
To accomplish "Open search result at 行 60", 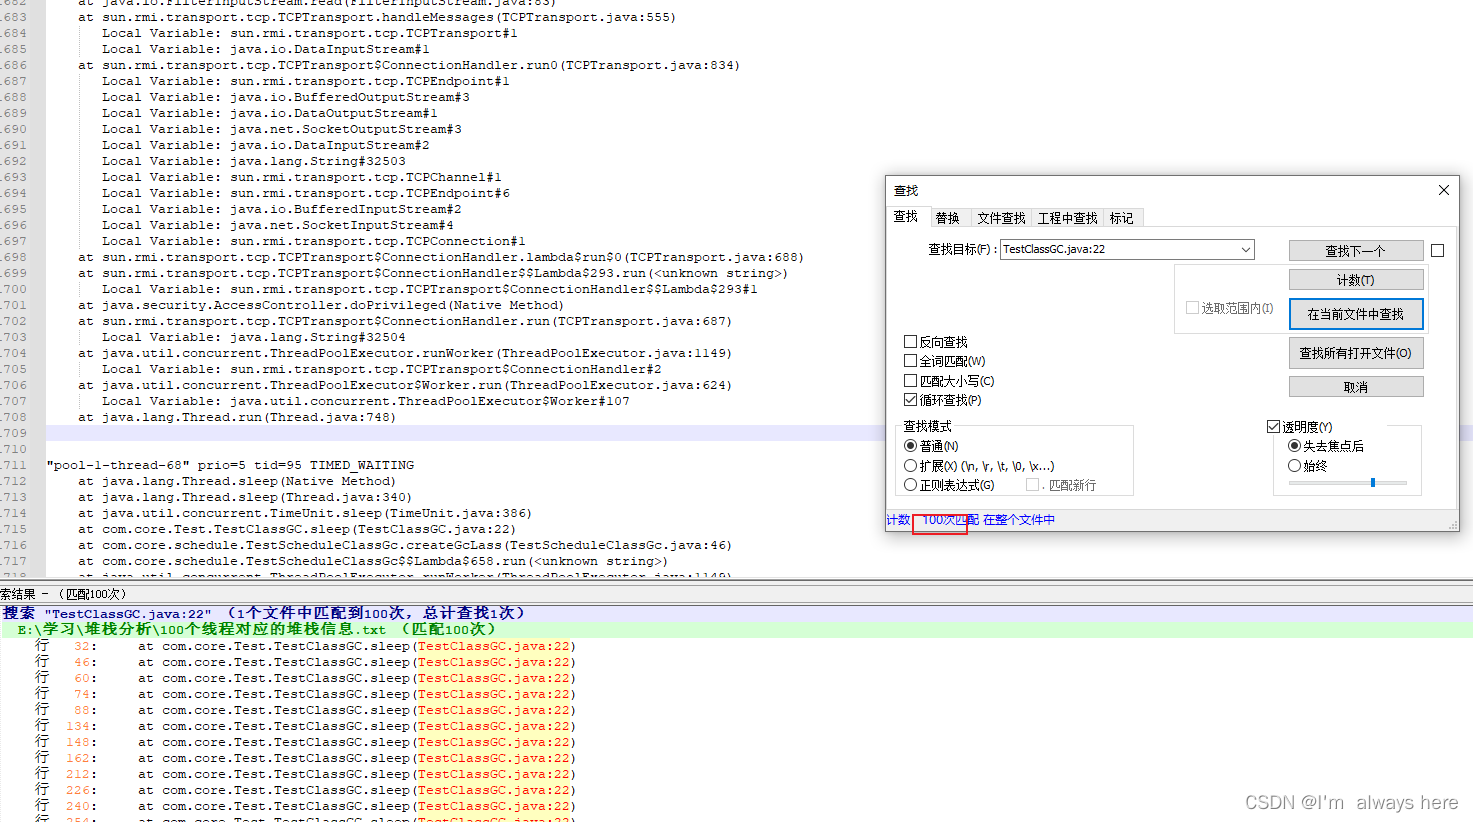I will 304,678.
